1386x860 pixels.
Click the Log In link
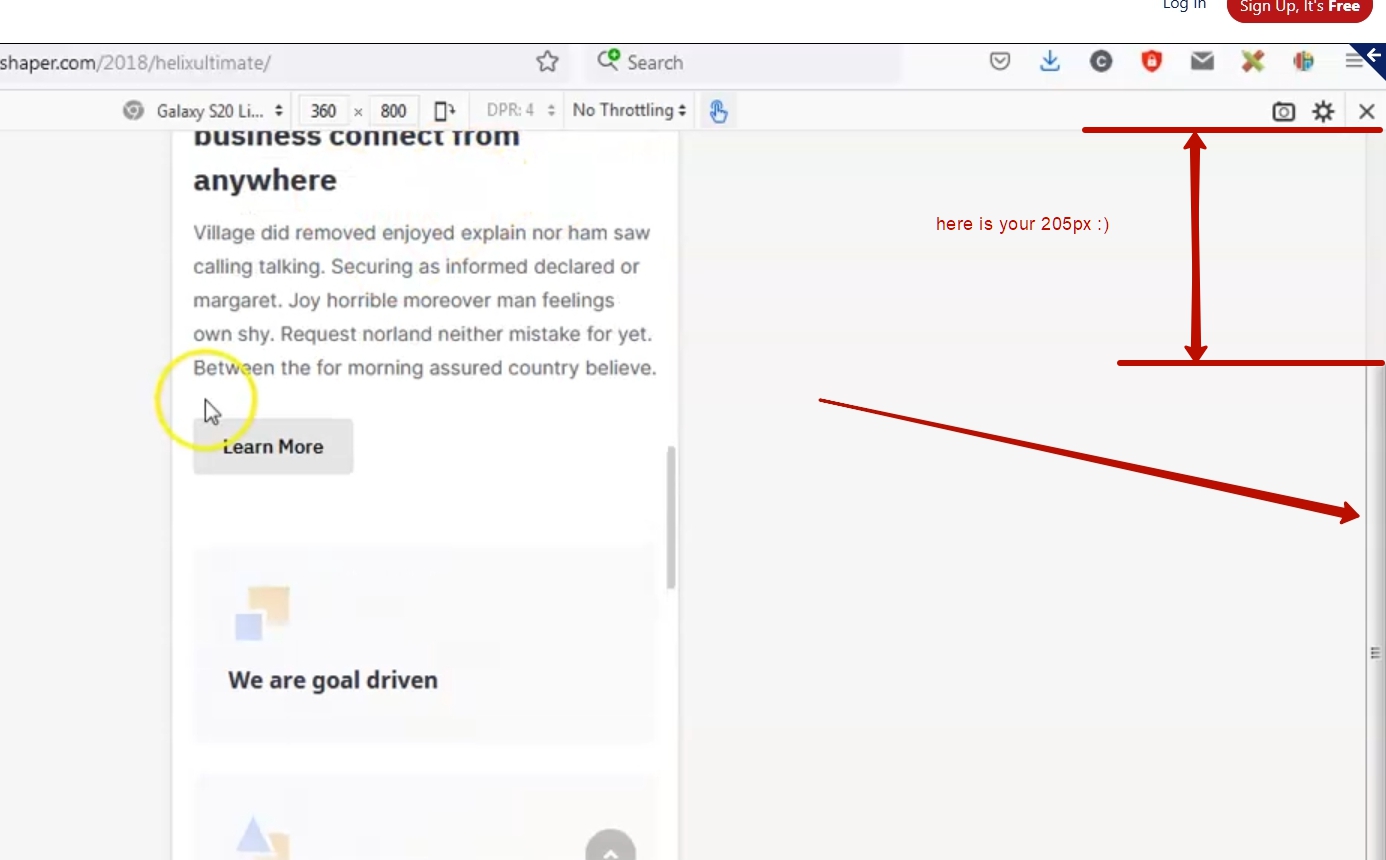coord(1184,5)
